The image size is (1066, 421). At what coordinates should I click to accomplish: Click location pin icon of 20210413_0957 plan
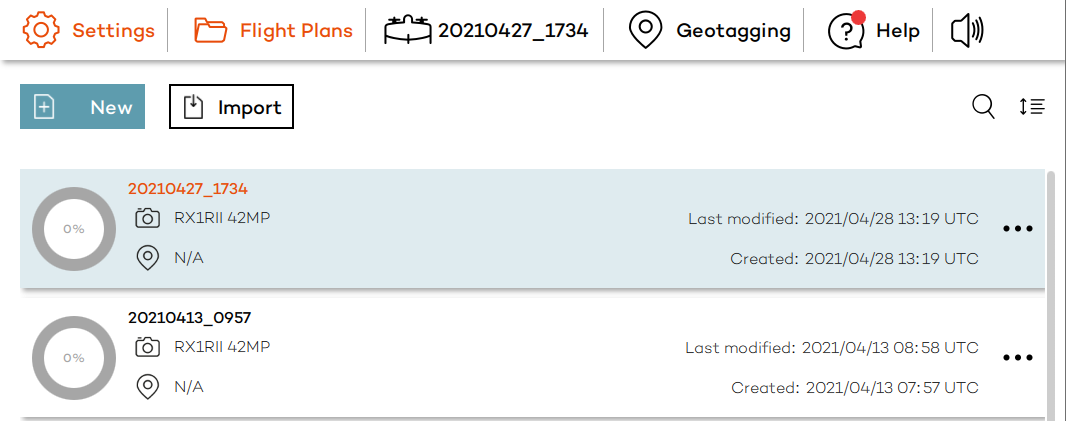[x=148, y=387]
